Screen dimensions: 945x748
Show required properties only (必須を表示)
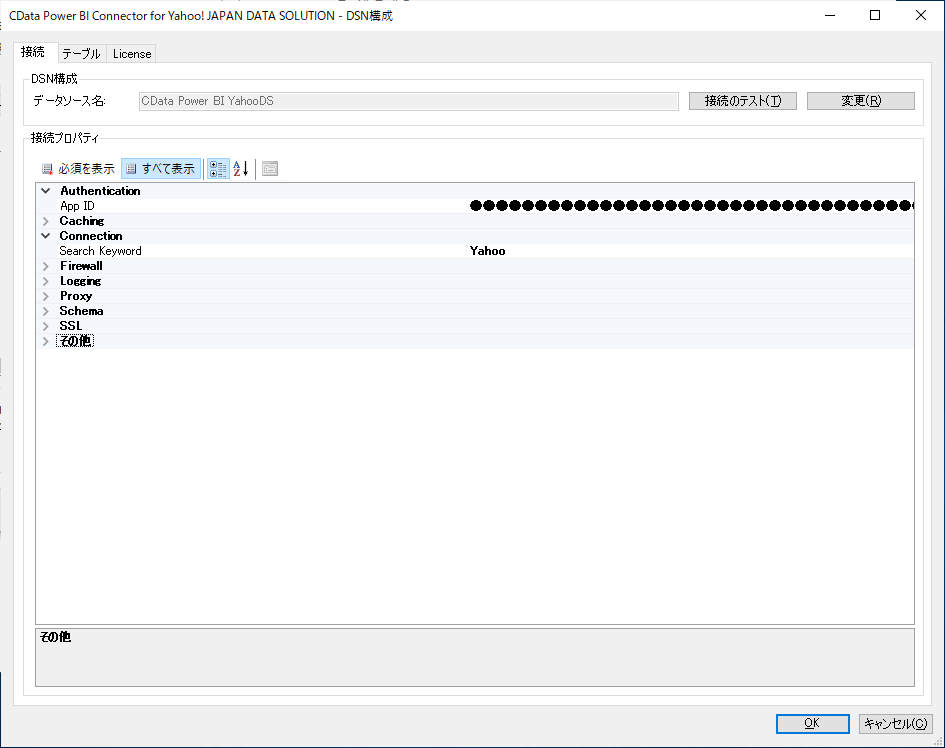pos(78,169)
